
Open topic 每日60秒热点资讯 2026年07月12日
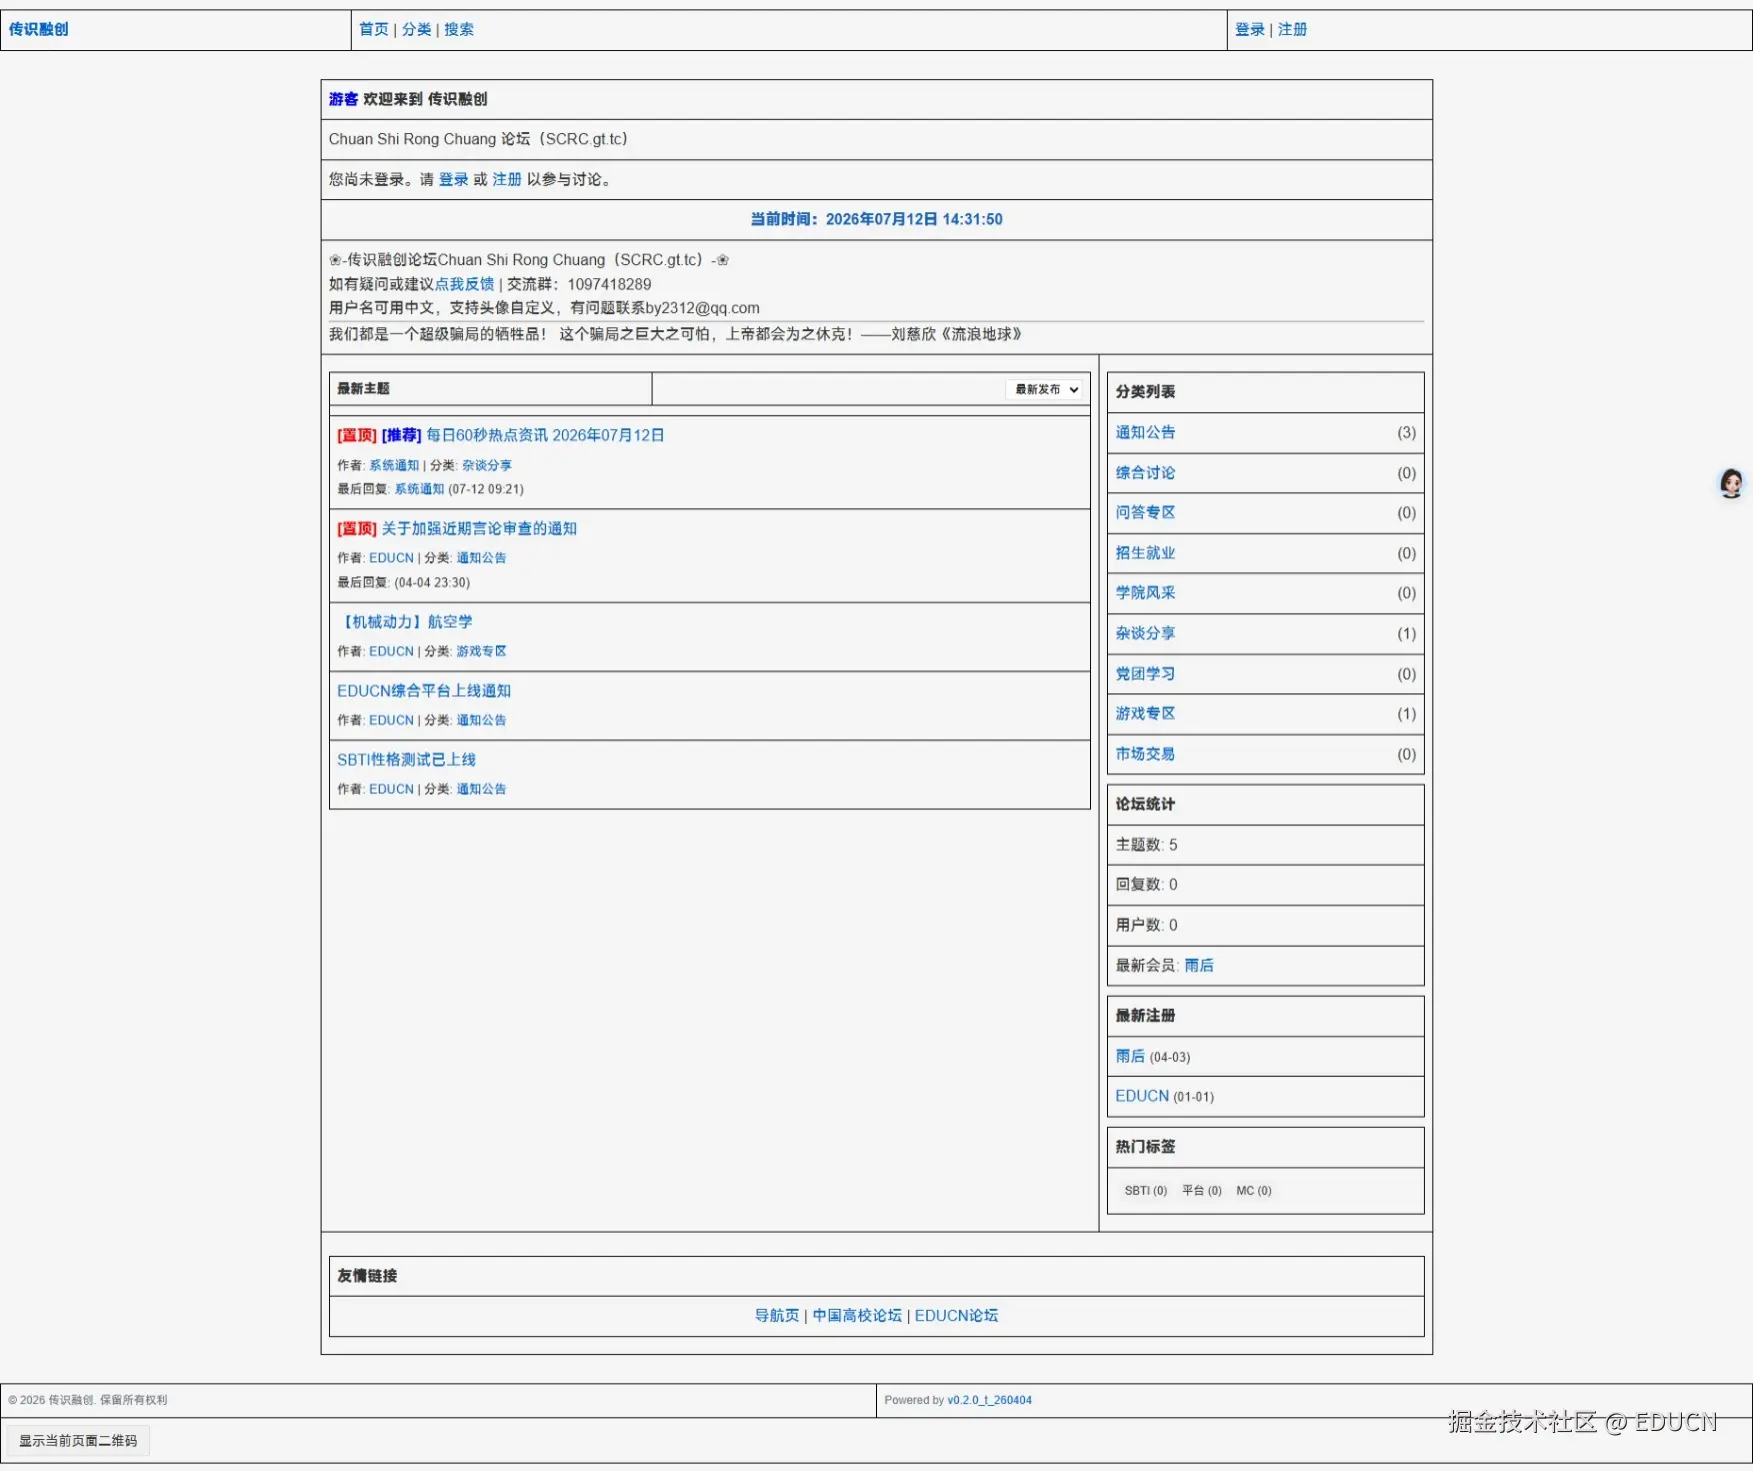[x=545, y=436]
